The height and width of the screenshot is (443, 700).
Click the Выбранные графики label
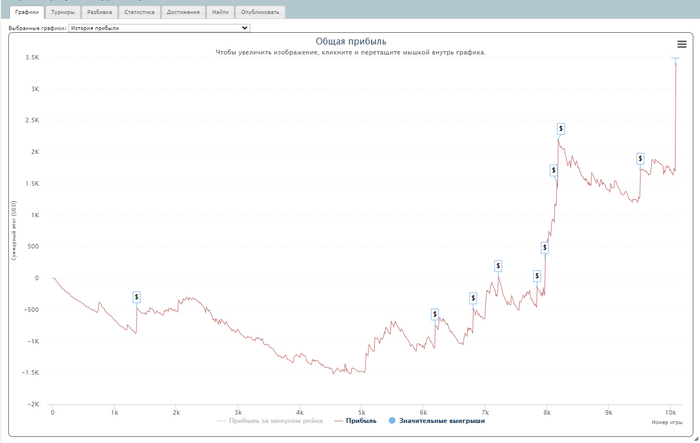(38, 28)
